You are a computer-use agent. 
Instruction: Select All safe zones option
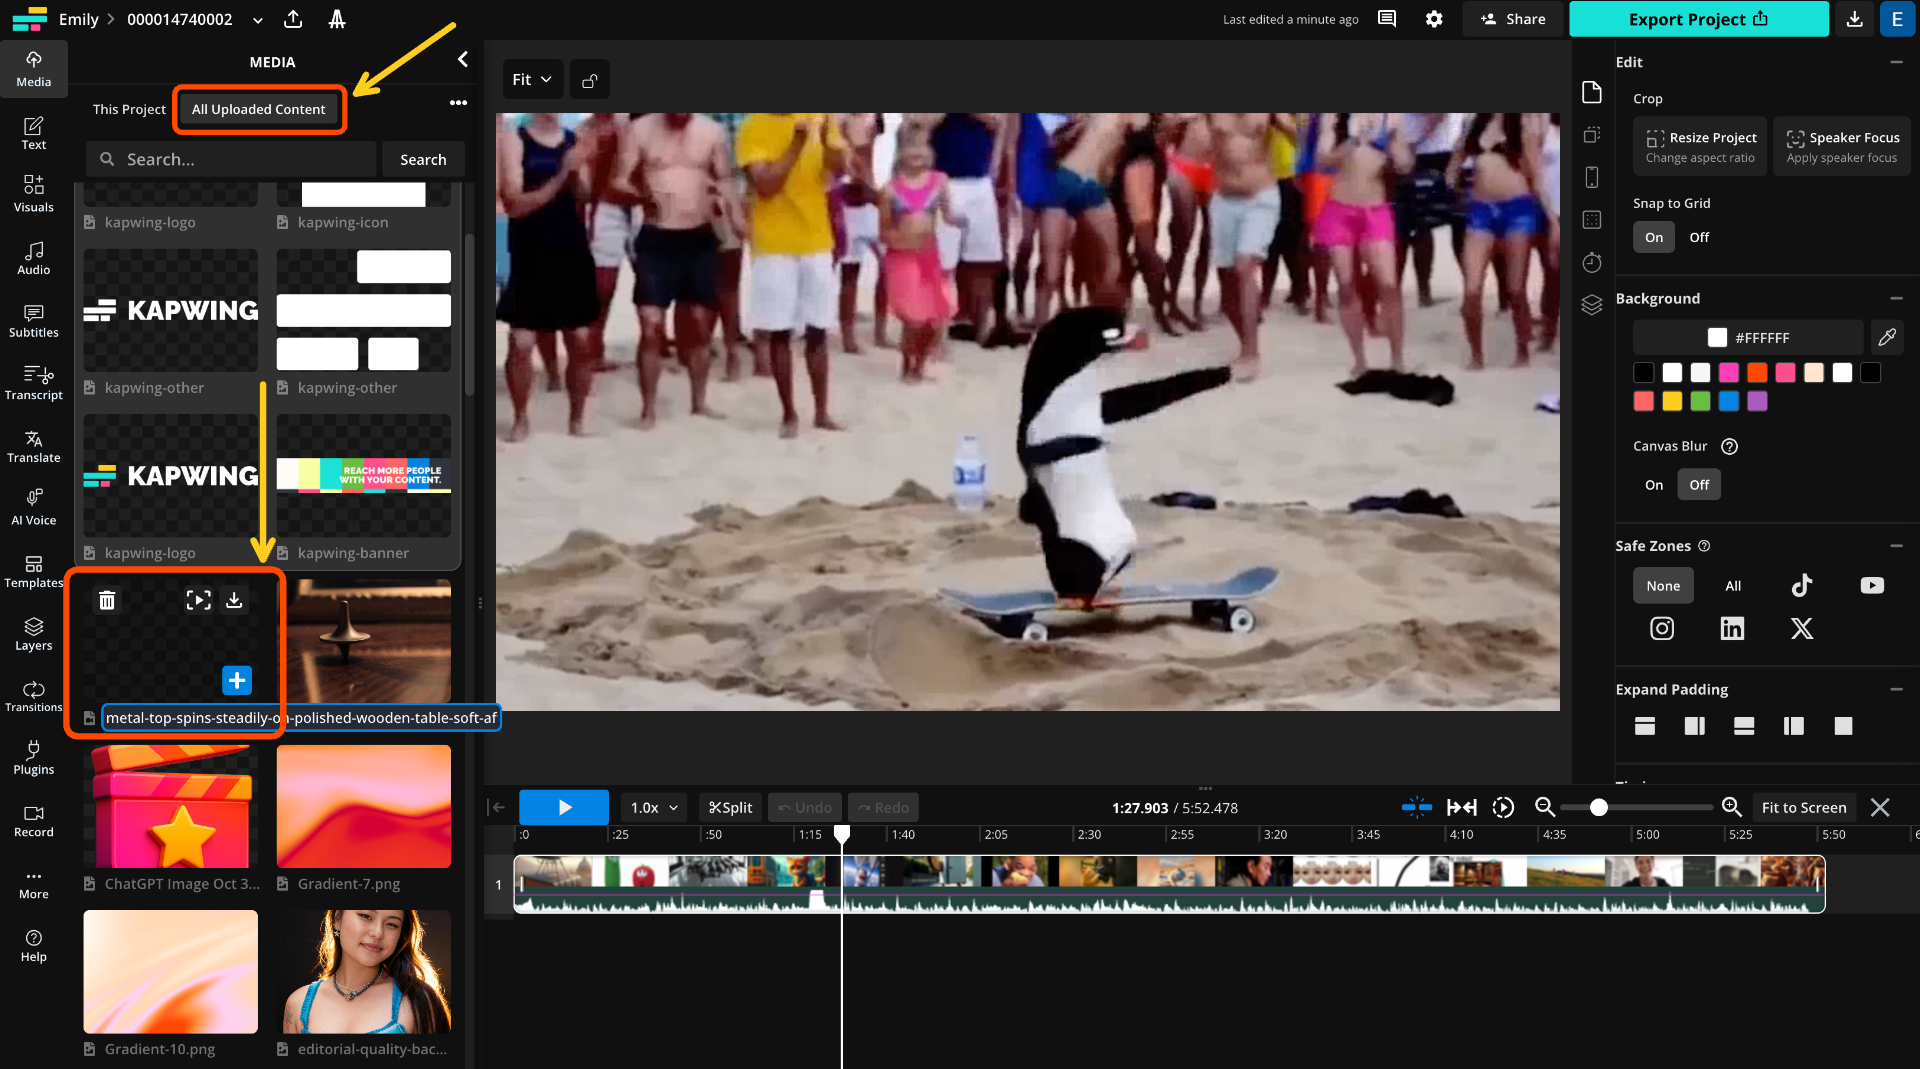click(x=1733, y=586)
